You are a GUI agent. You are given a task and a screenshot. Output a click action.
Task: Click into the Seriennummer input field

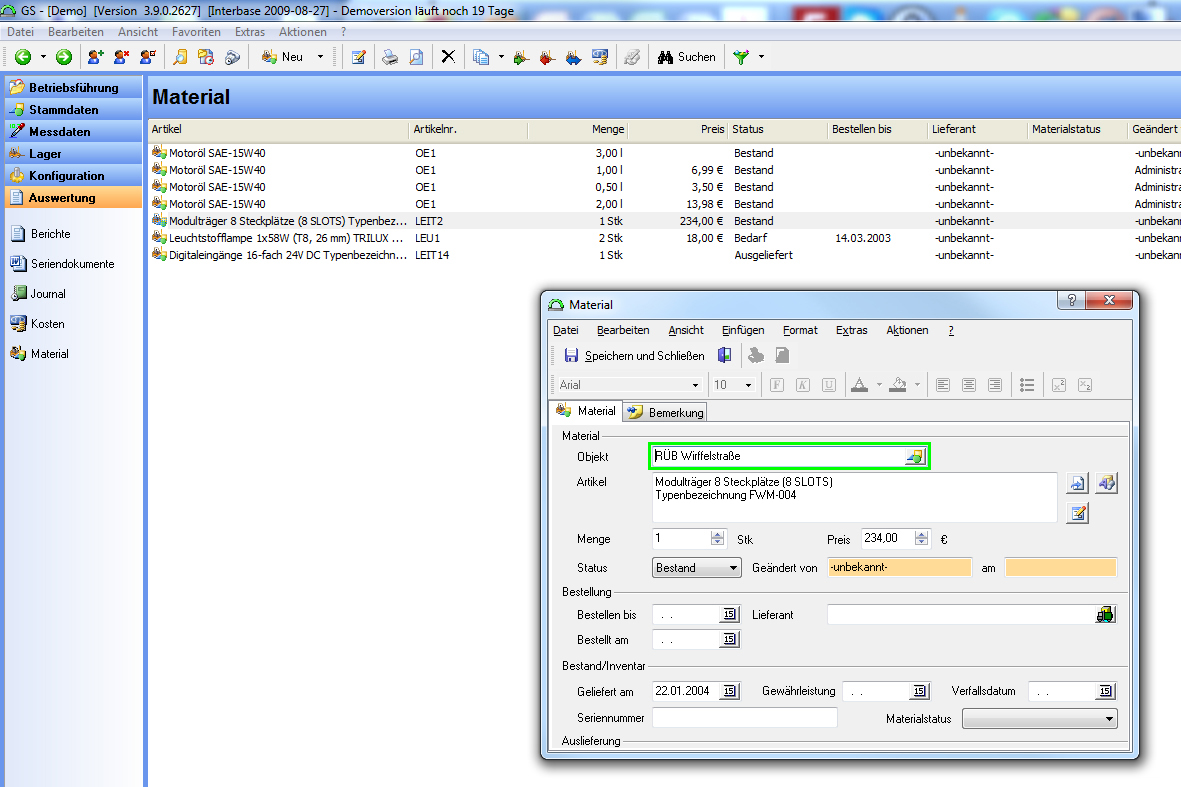(x=744, y=718)
